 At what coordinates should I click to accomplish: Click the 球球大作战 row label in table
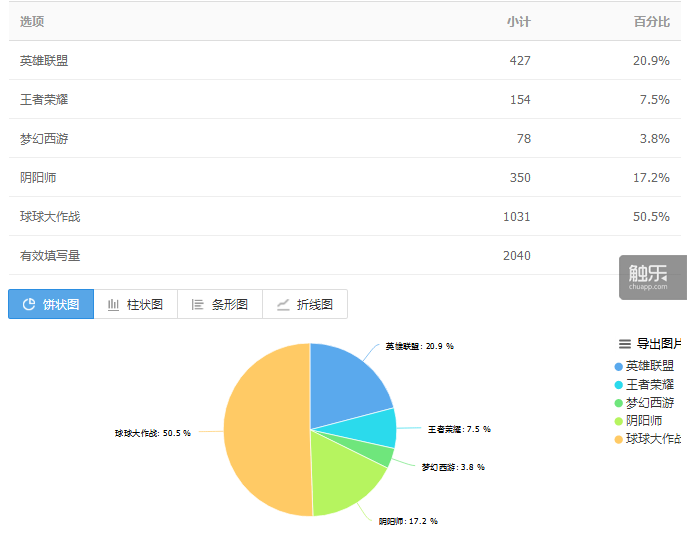(x=50, y=216)
